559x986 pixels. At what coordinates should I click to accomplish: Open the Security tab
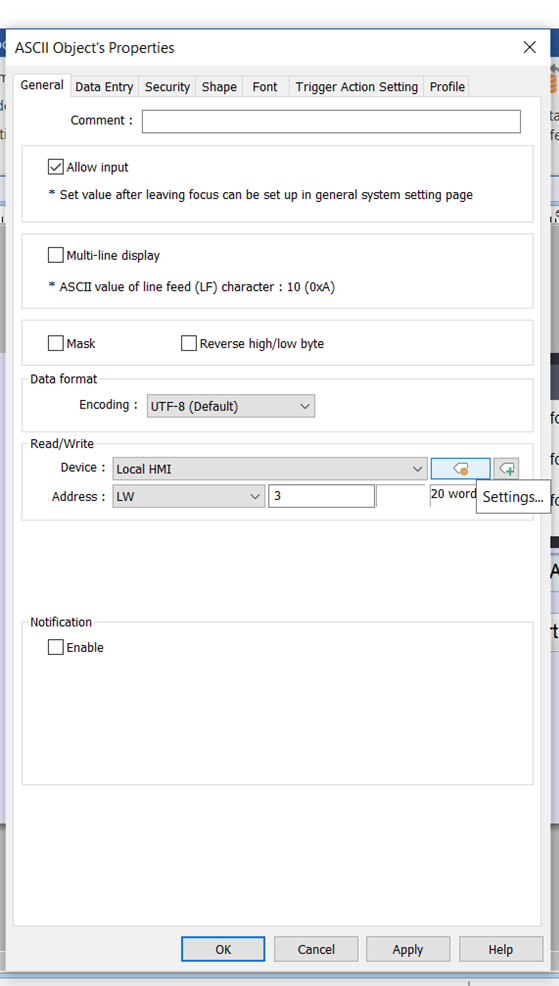coord(167,87)
